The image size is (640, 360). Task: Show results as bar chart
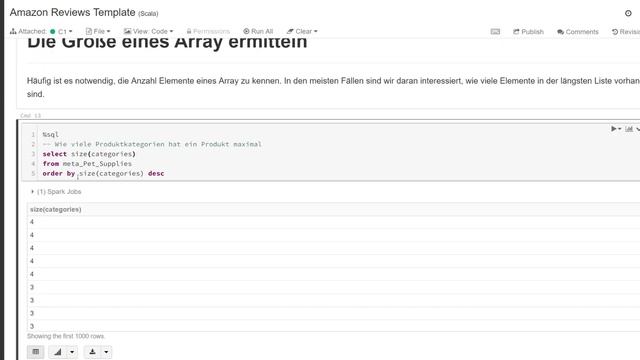(58, 352)
